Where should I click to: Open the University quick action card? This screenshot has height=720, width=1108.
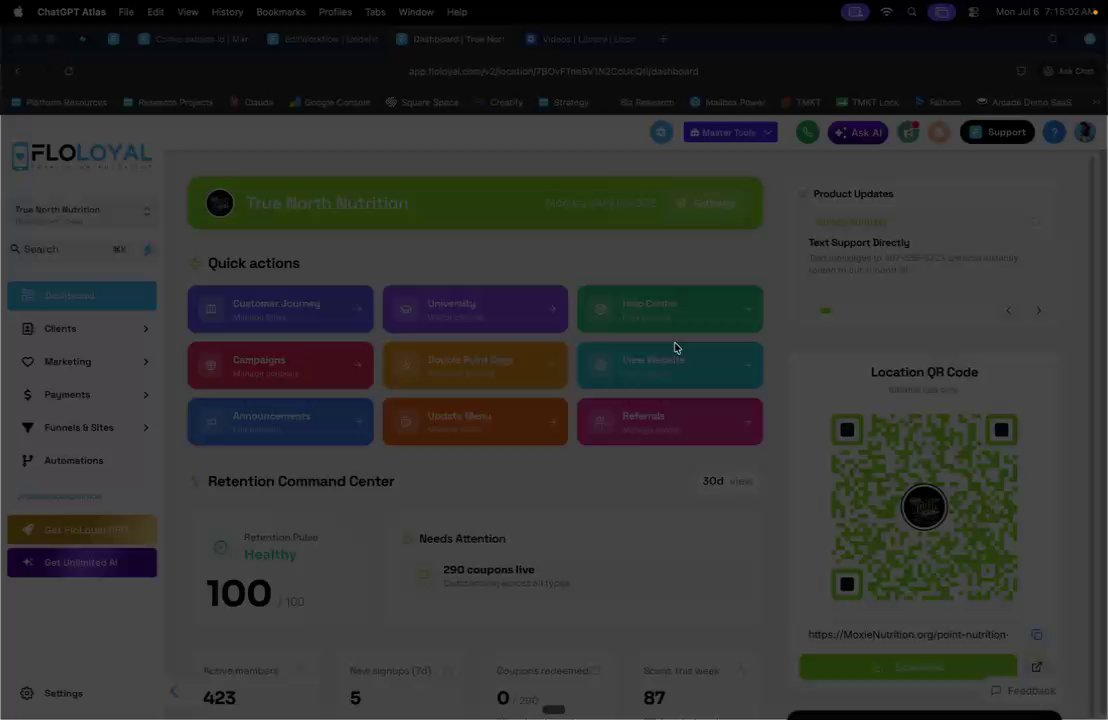pyautogui.click(x=475, y=309)
